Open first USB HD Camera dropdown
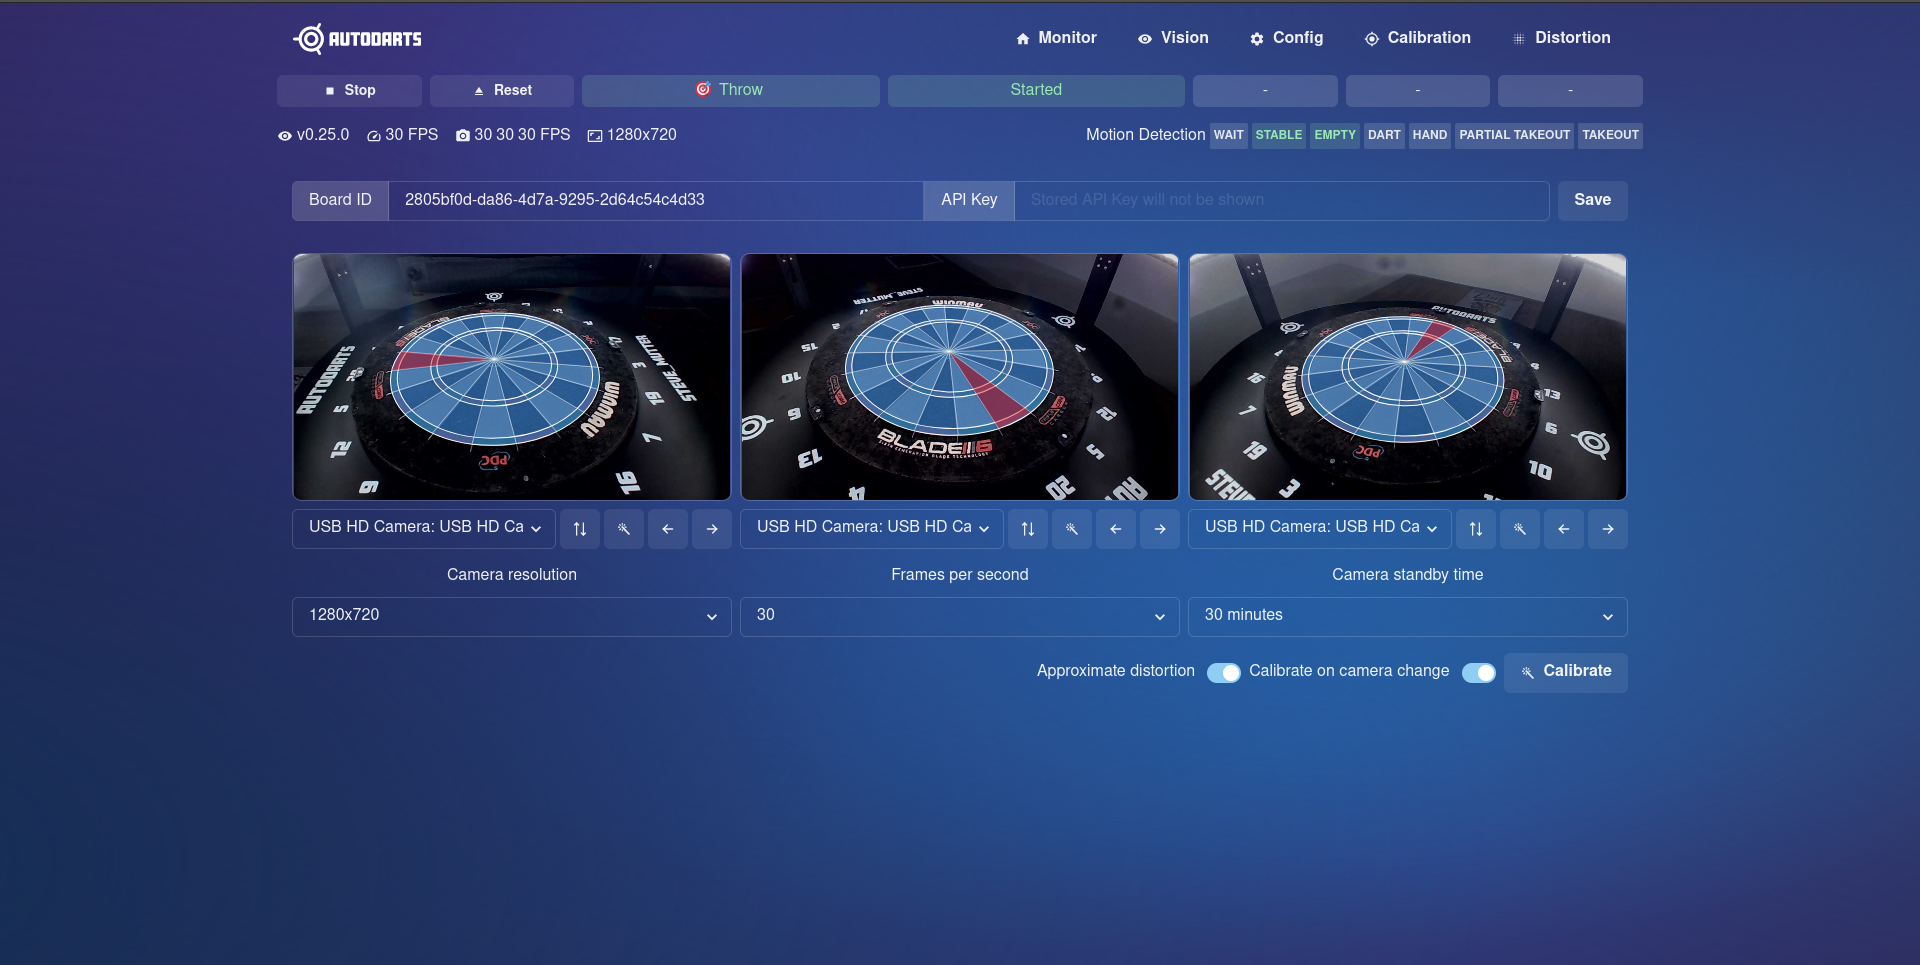 tap(424, 528)
